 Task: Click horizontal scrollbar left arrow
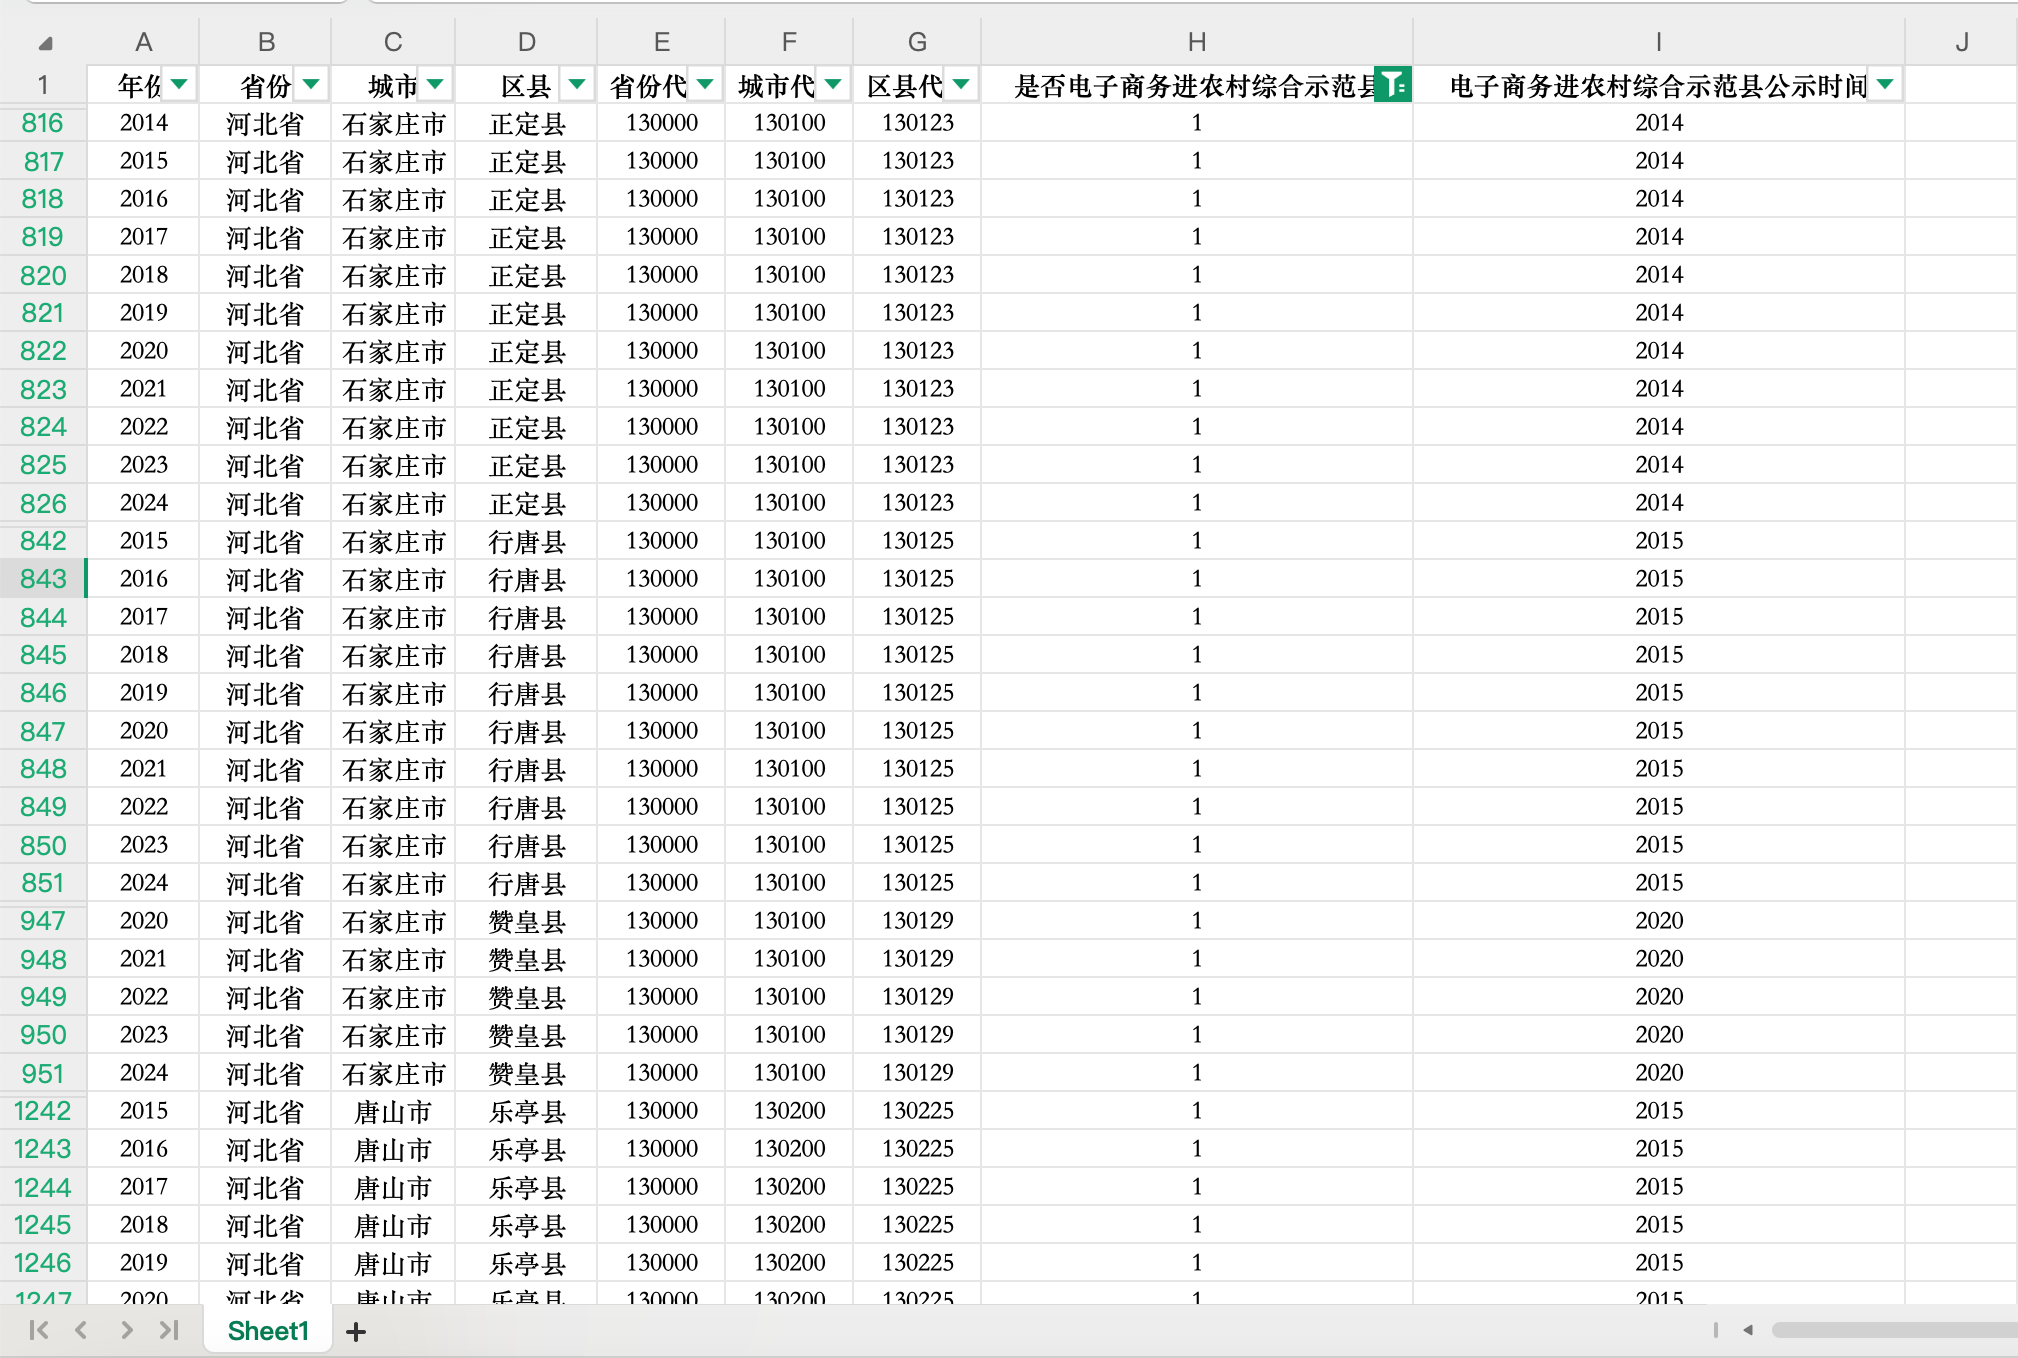[1748, 1330]
